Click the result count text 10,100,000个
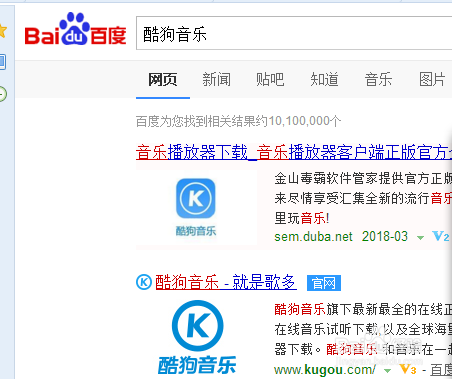 [x=305, y=121]
